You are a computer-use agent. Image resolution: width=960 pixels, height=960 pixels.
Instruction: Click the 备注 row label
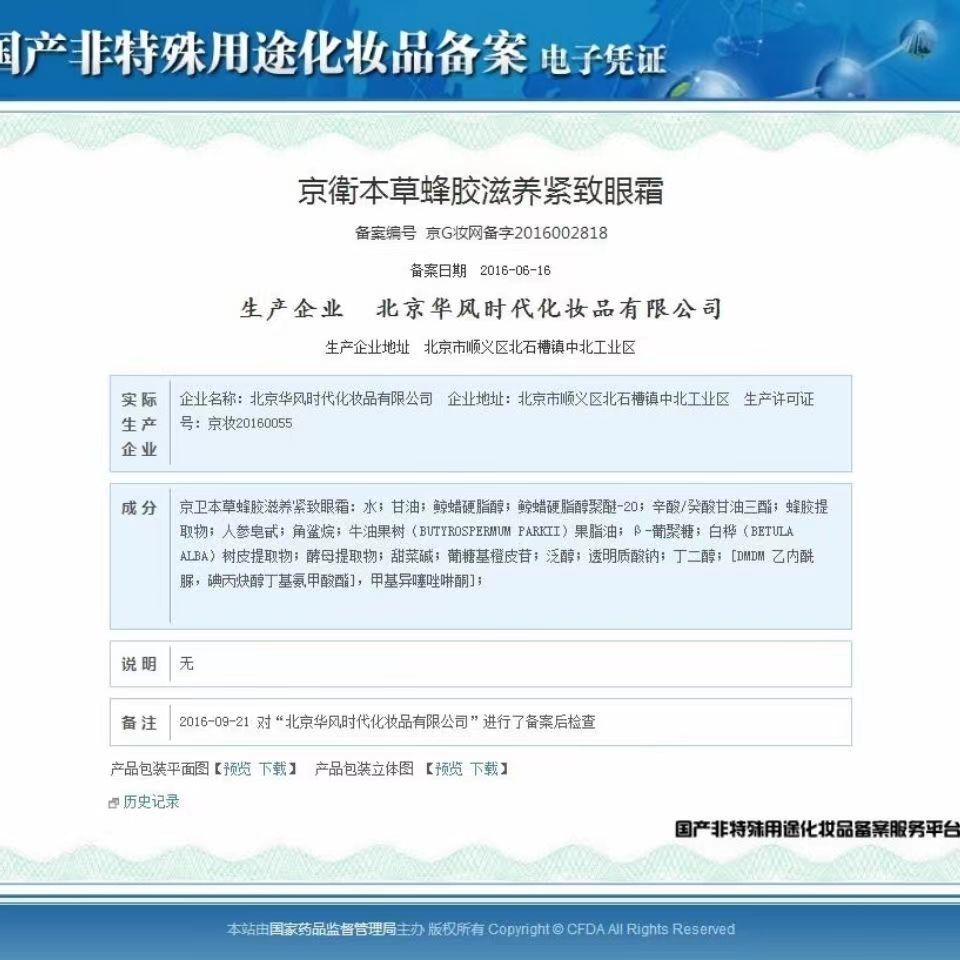coord(139,722)
